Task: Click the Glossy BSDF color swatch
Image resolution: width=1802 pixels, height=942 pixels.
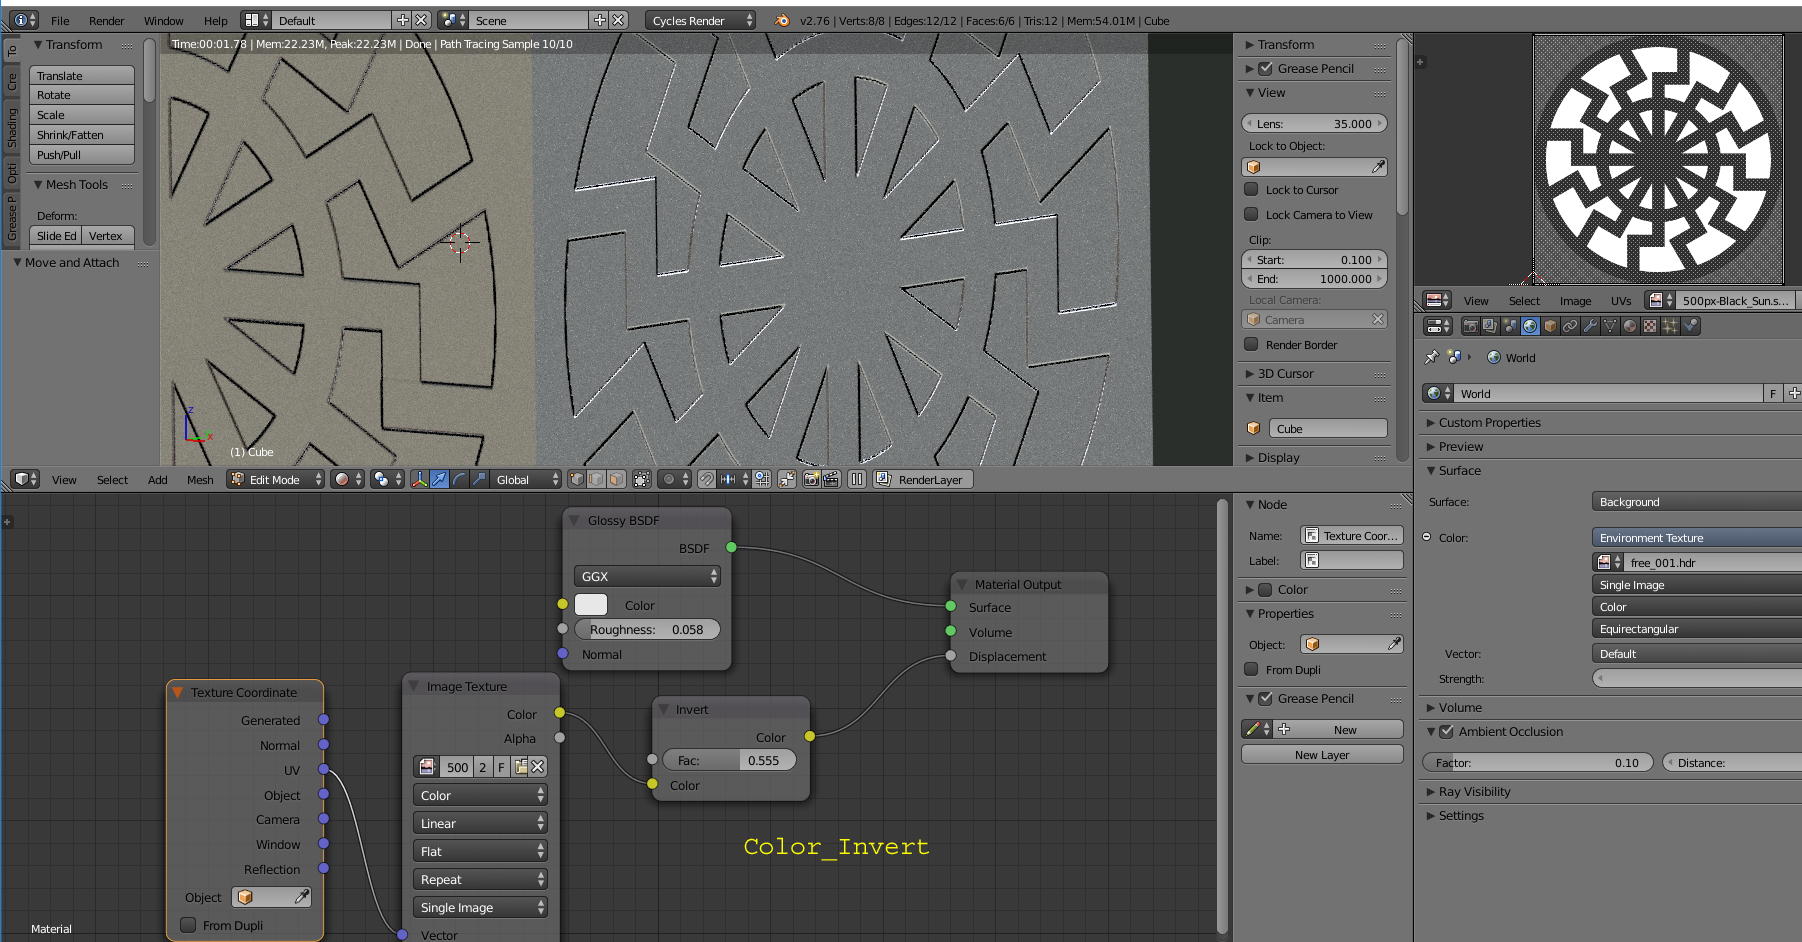Action: (x=591, y=605)
